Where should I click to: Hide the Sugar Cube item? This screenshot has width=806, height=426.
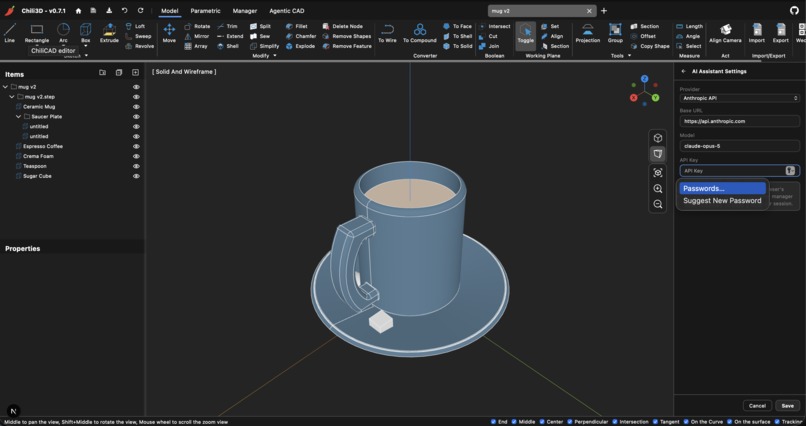tap(136, 176)
